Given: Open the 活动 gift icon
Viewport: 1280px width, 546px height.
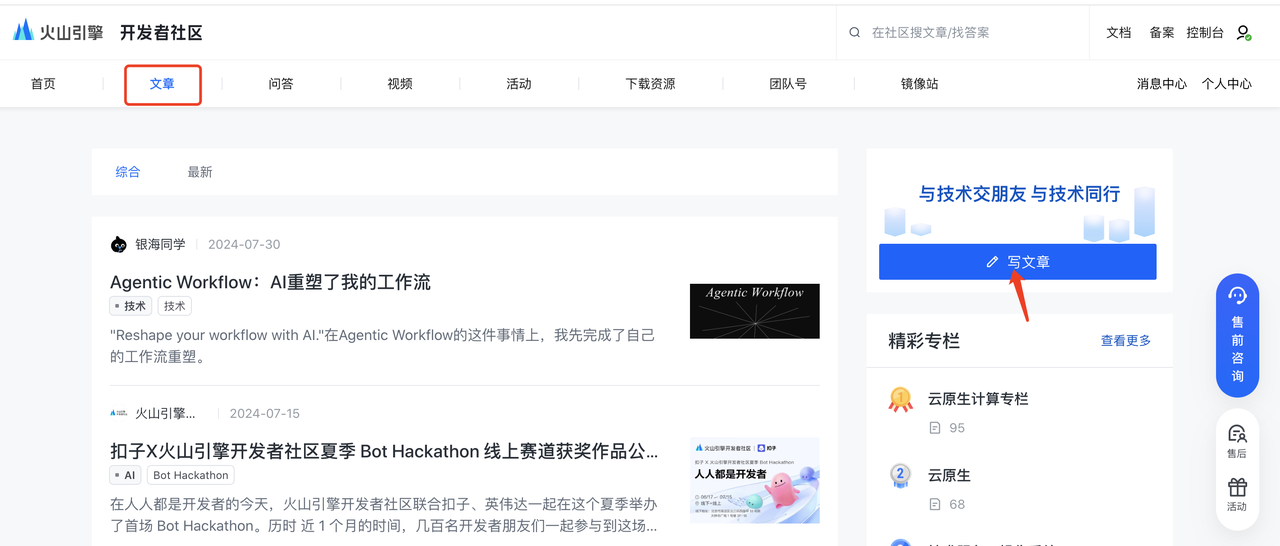Looking at the screenshot, I should click(1237, 488).
